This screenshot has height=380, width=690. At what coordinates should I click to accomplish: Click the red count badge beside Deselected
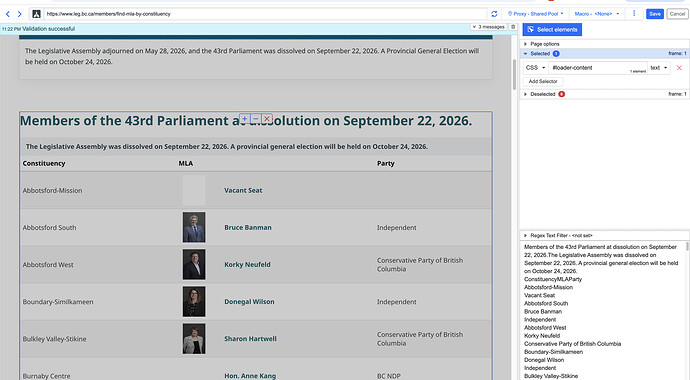click(562, 94)
